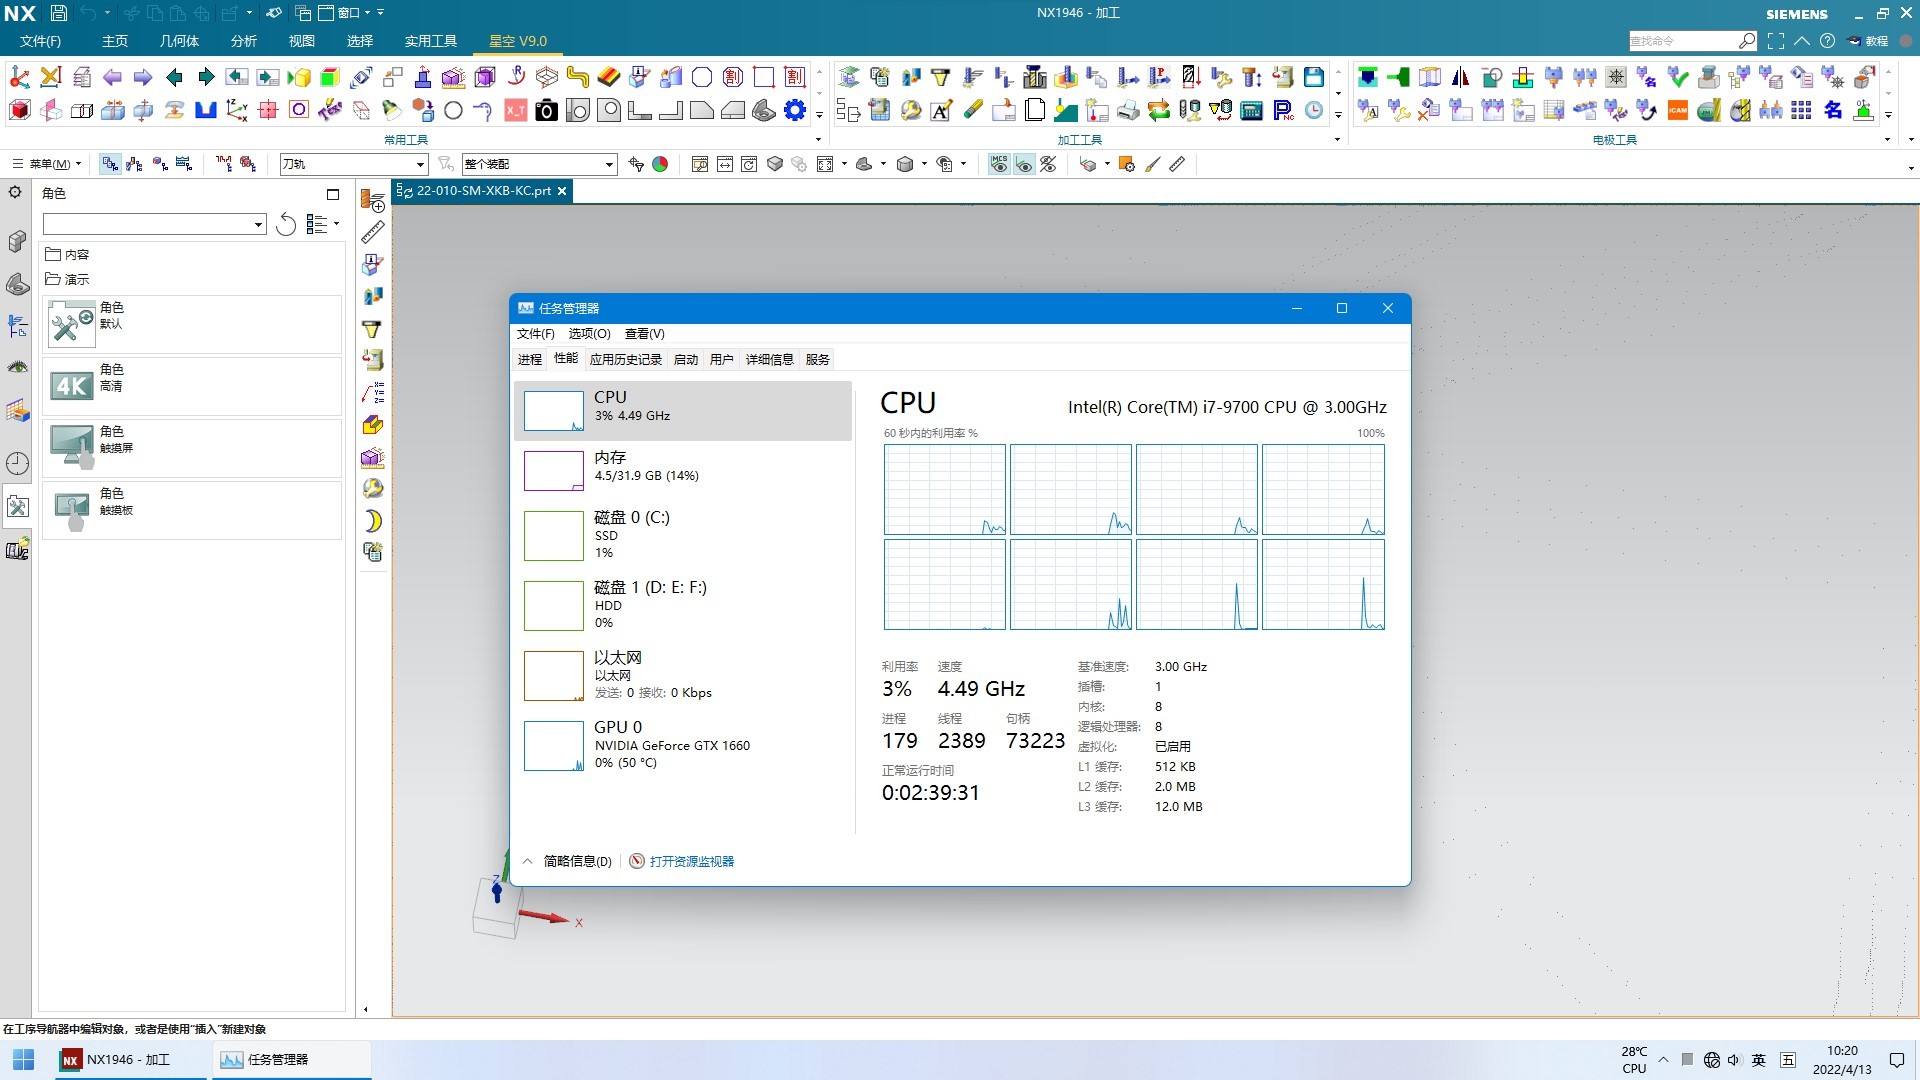Click the red X_T export icon
Image resolution: width=1920 pixels, height=1080 pixels.
tap(515, 110)
